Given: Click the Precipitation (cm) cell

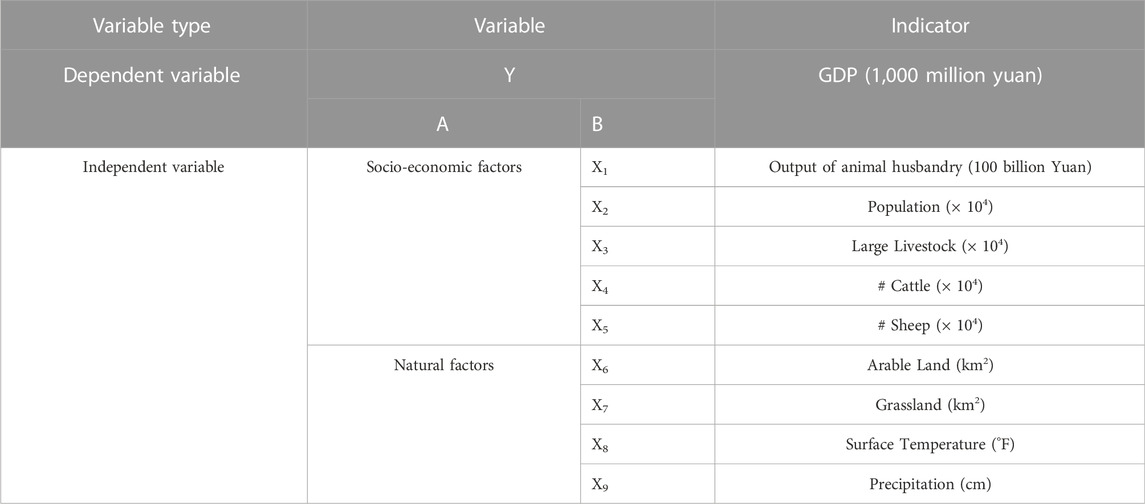Looking at the screenshot, I should tap(930, 484).
